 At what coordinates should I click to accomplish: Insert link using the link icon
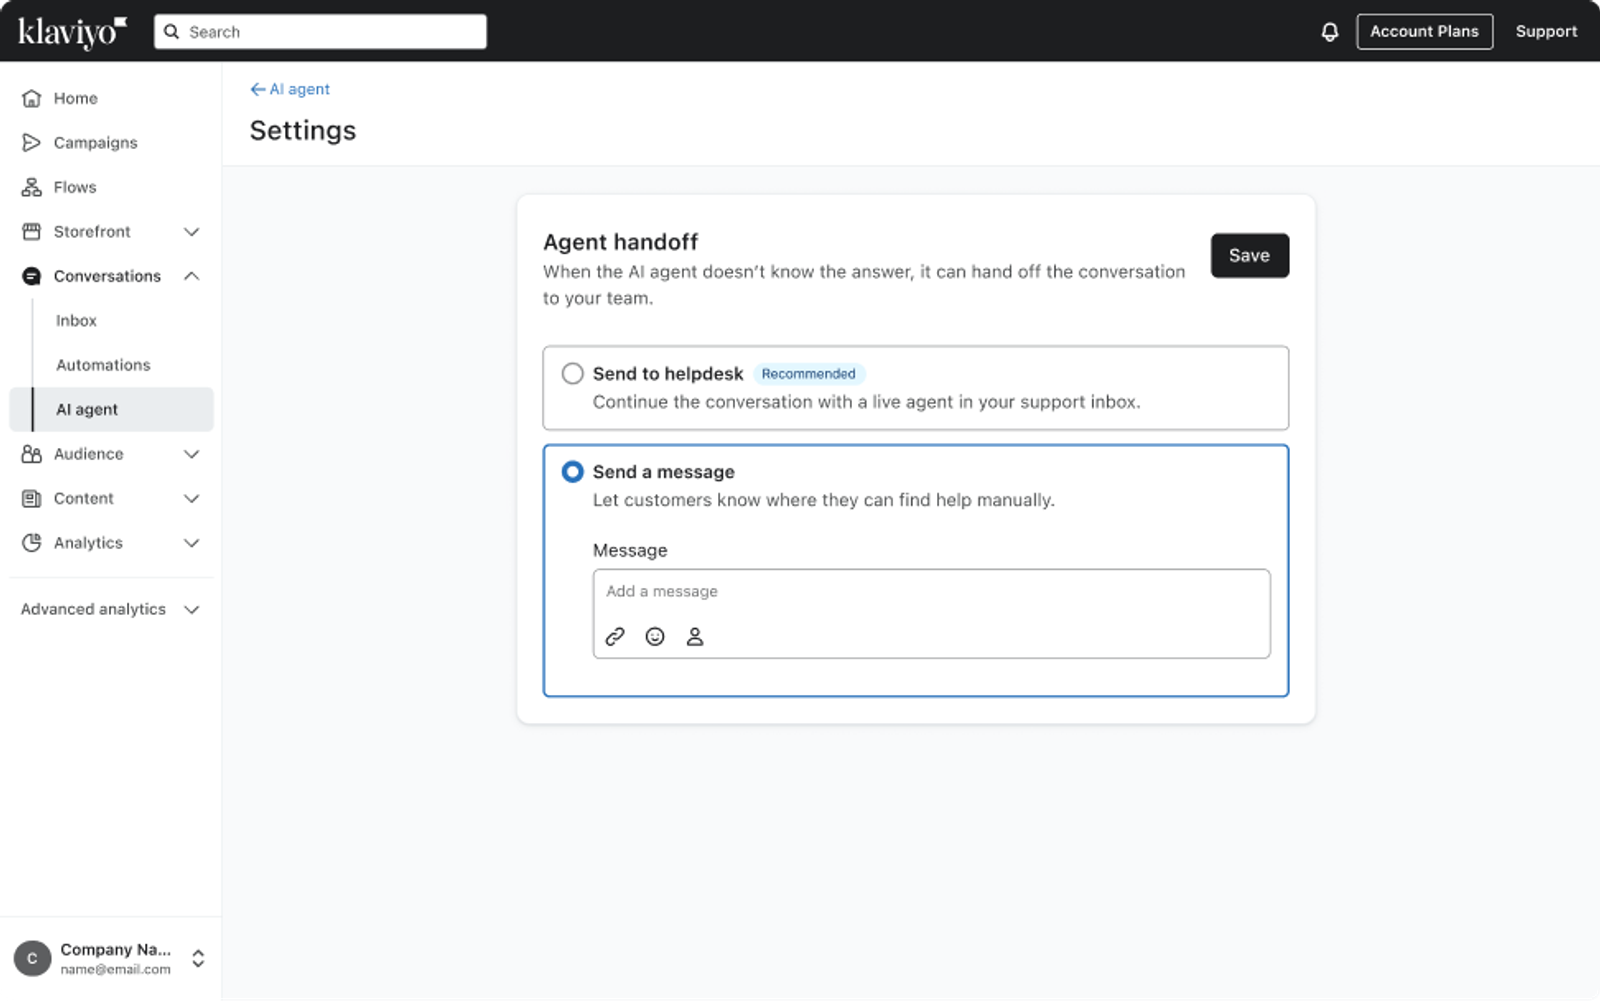tap(615, 636)
